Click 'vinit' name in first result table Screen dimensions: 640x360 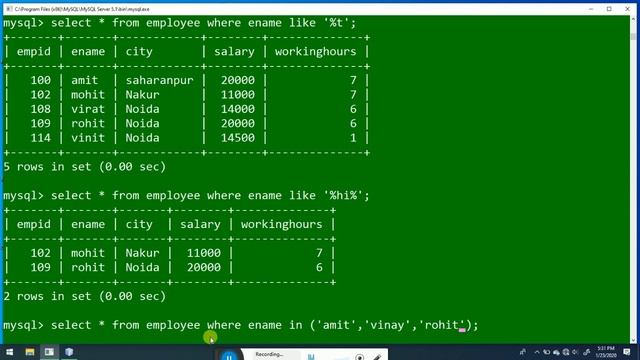(x=88, y=138)
